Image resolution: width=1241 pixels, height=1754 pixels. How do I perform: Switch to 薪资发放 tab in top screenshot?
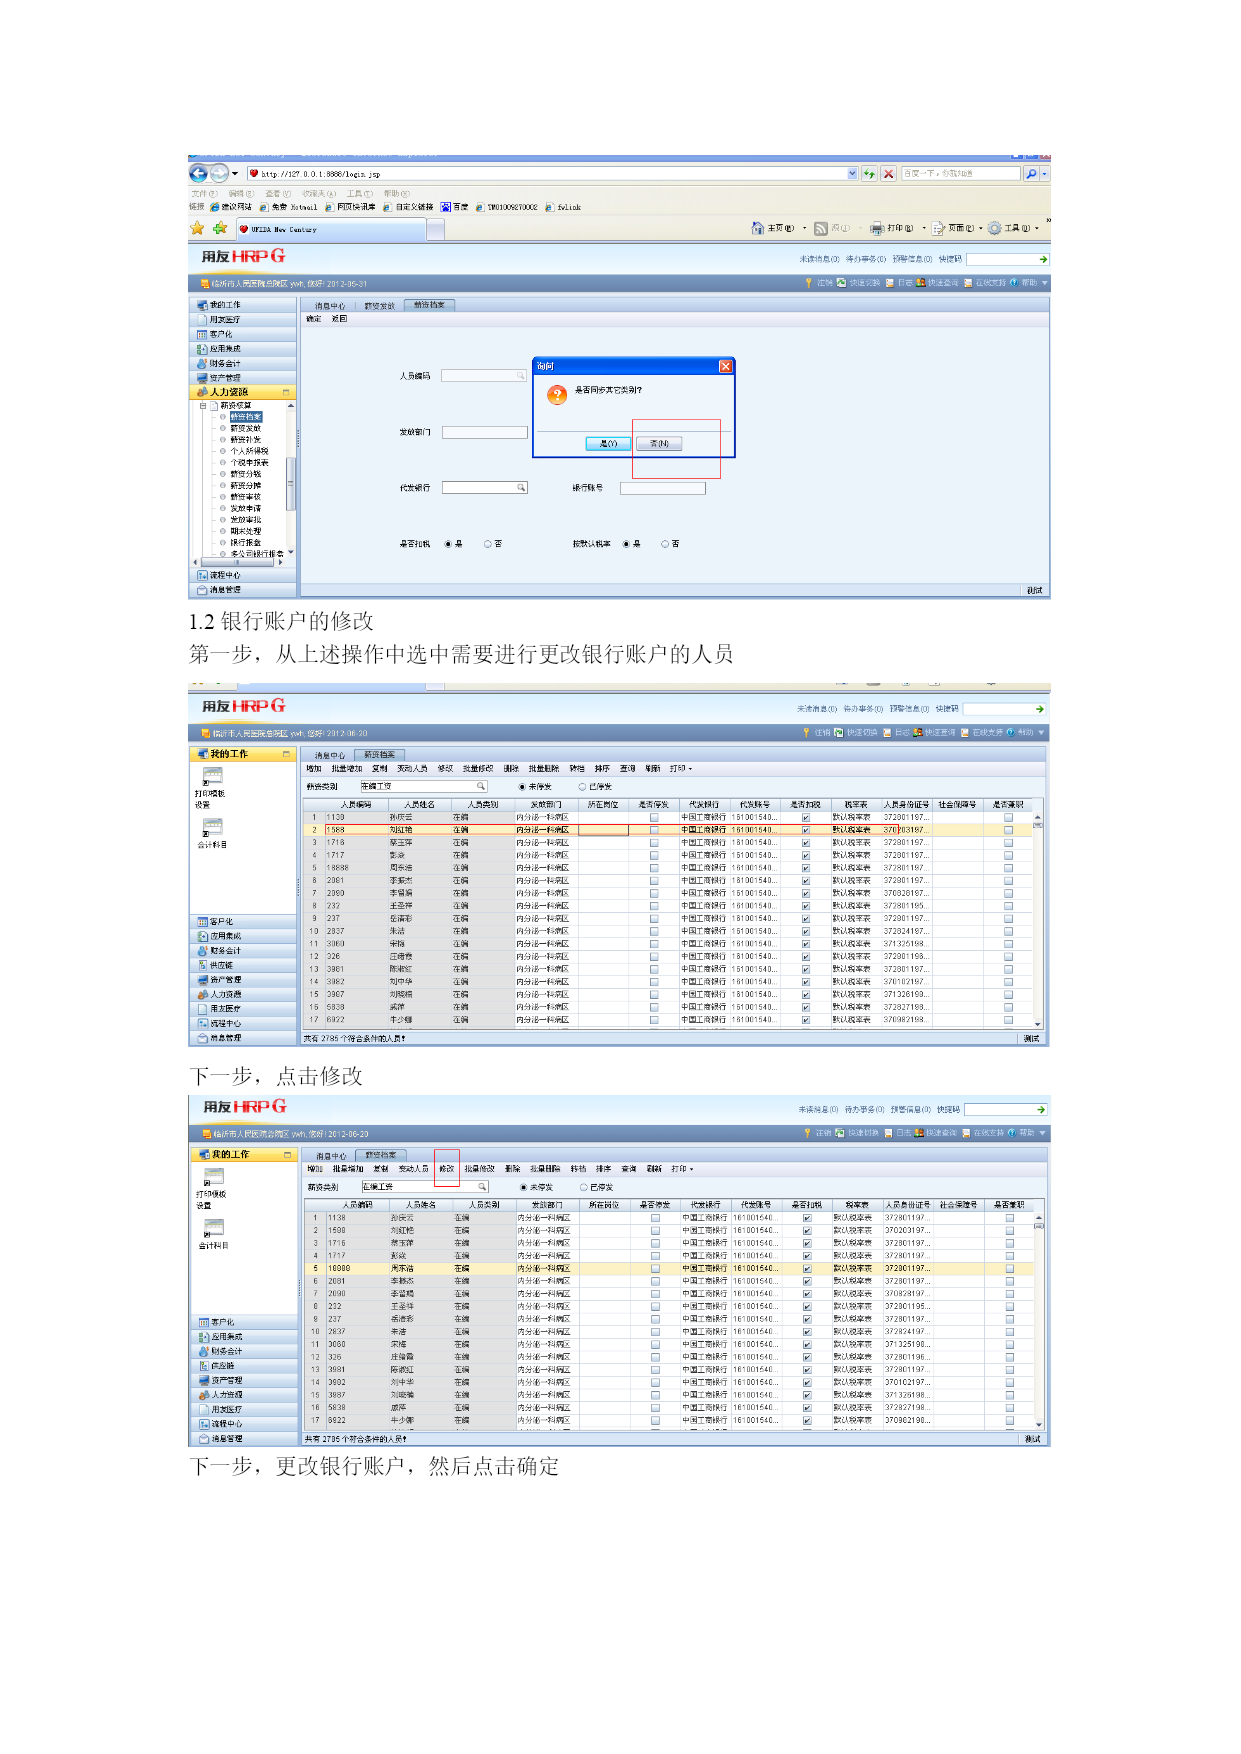tap(379, 306)
